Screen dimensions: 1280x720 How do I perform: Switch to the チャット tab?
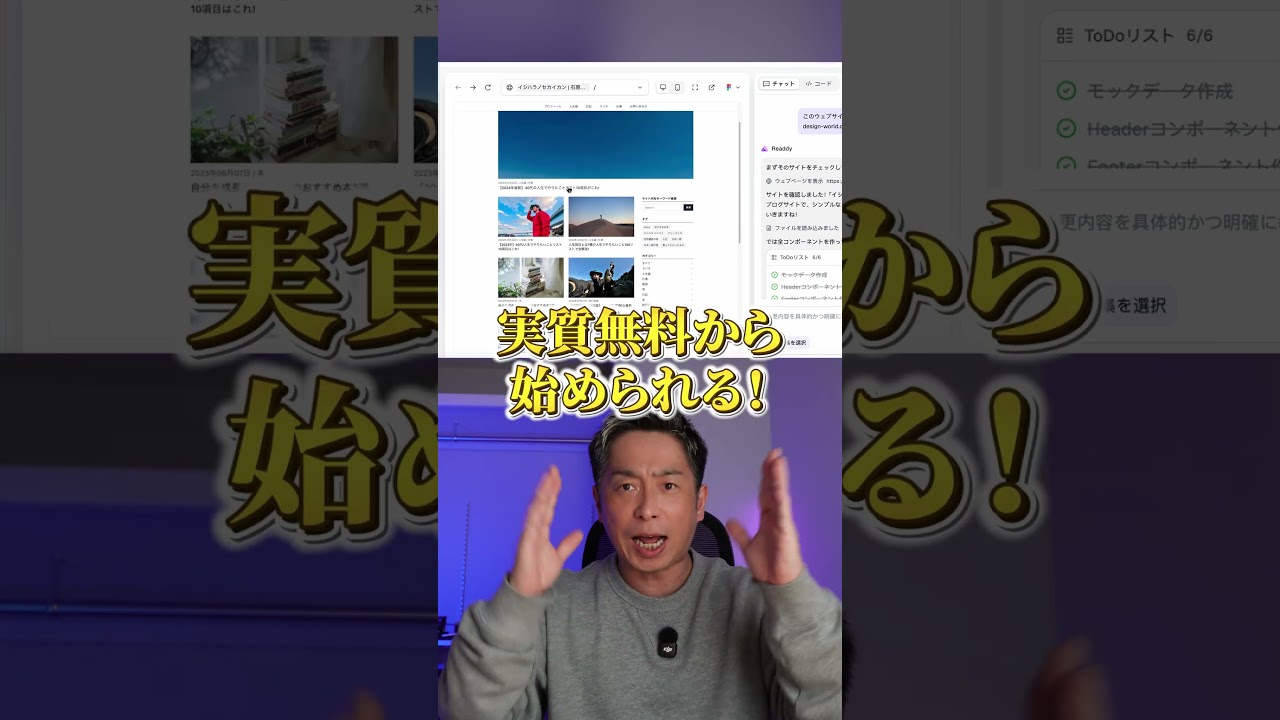779,84
